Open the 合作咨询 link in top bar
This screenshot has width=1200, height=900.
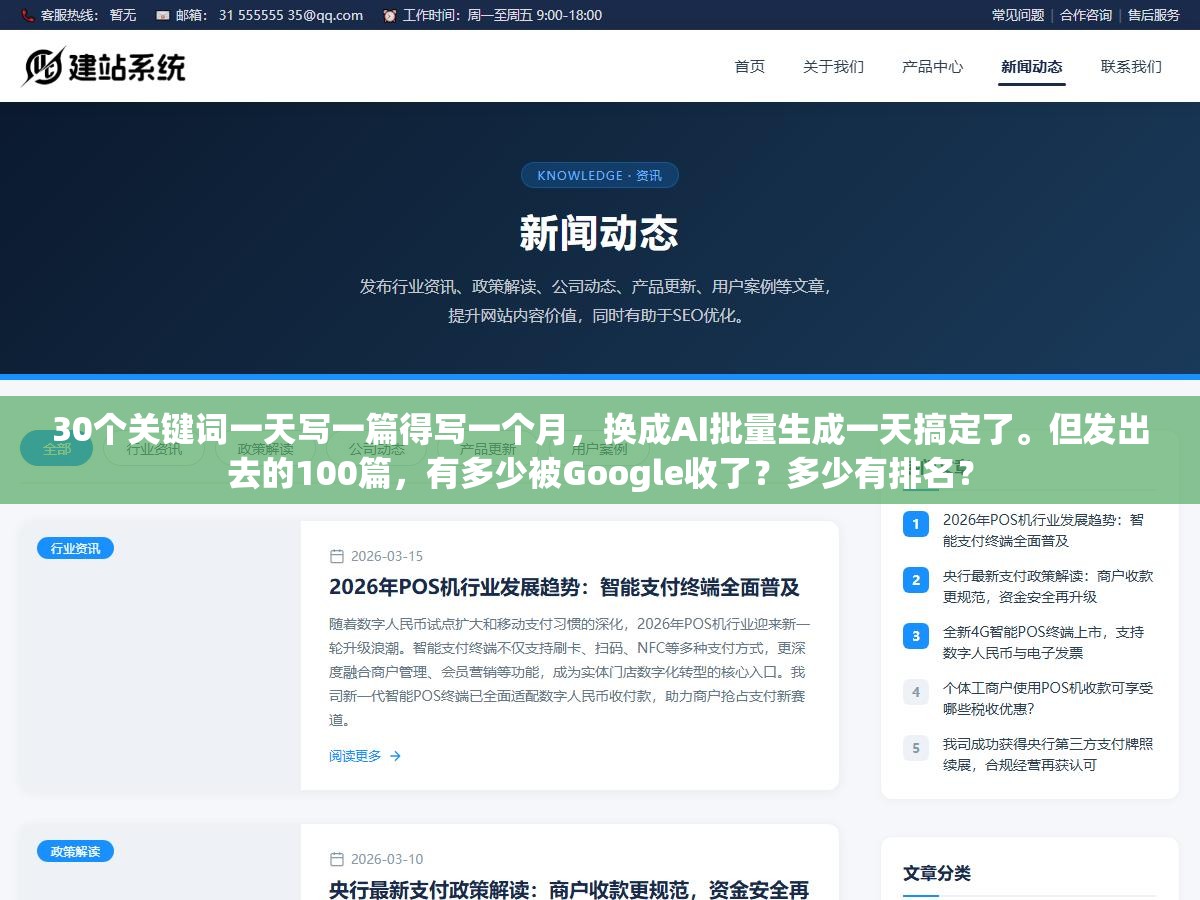click(x=1086, y=15)
